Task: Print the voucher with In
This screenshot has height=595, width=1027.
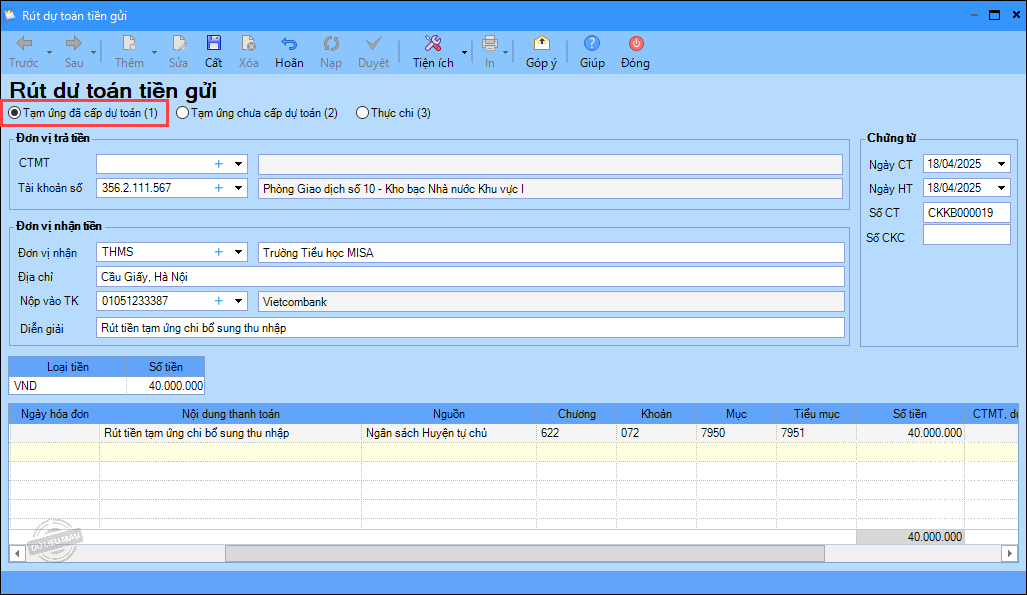Action: (x=490, y=52)
